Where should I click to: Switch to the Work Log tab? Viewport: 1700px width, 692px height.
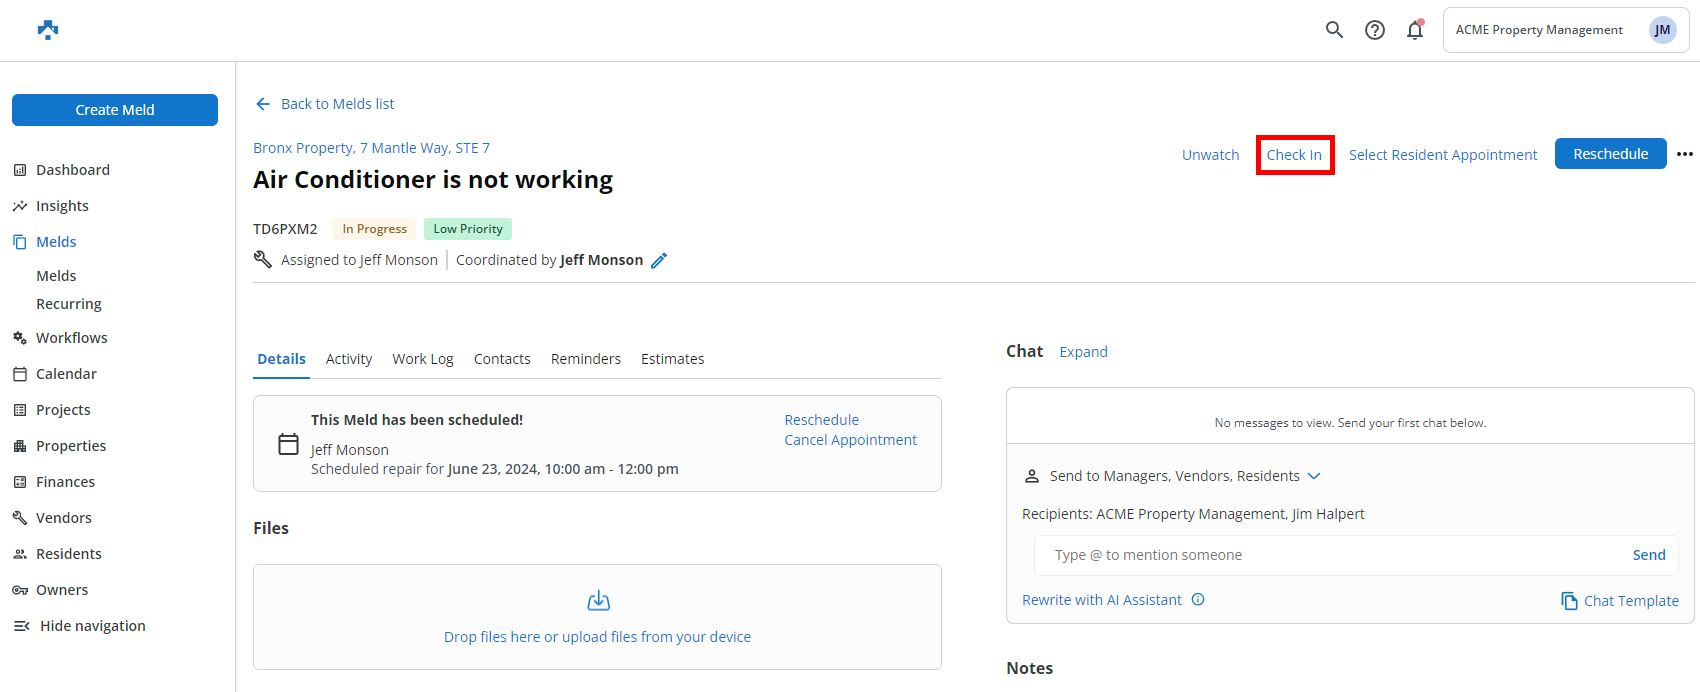click(x=422, y=359)
